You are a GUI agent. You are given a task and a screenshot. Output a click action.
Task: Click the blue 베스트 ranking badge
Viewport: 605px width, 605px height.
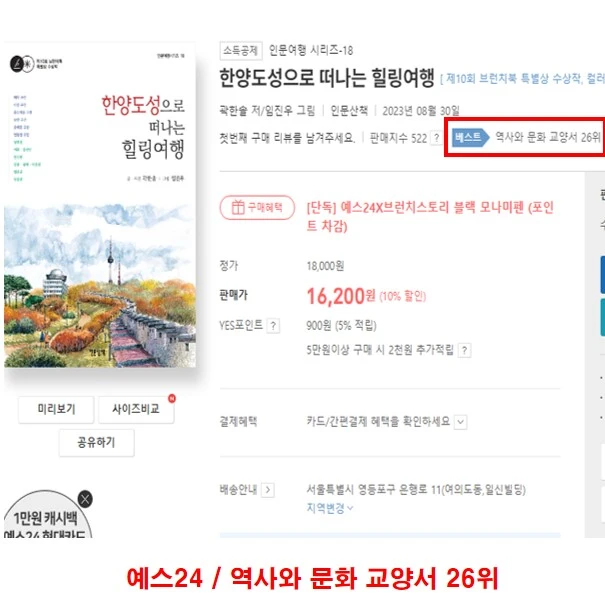(x=470, y=137)
